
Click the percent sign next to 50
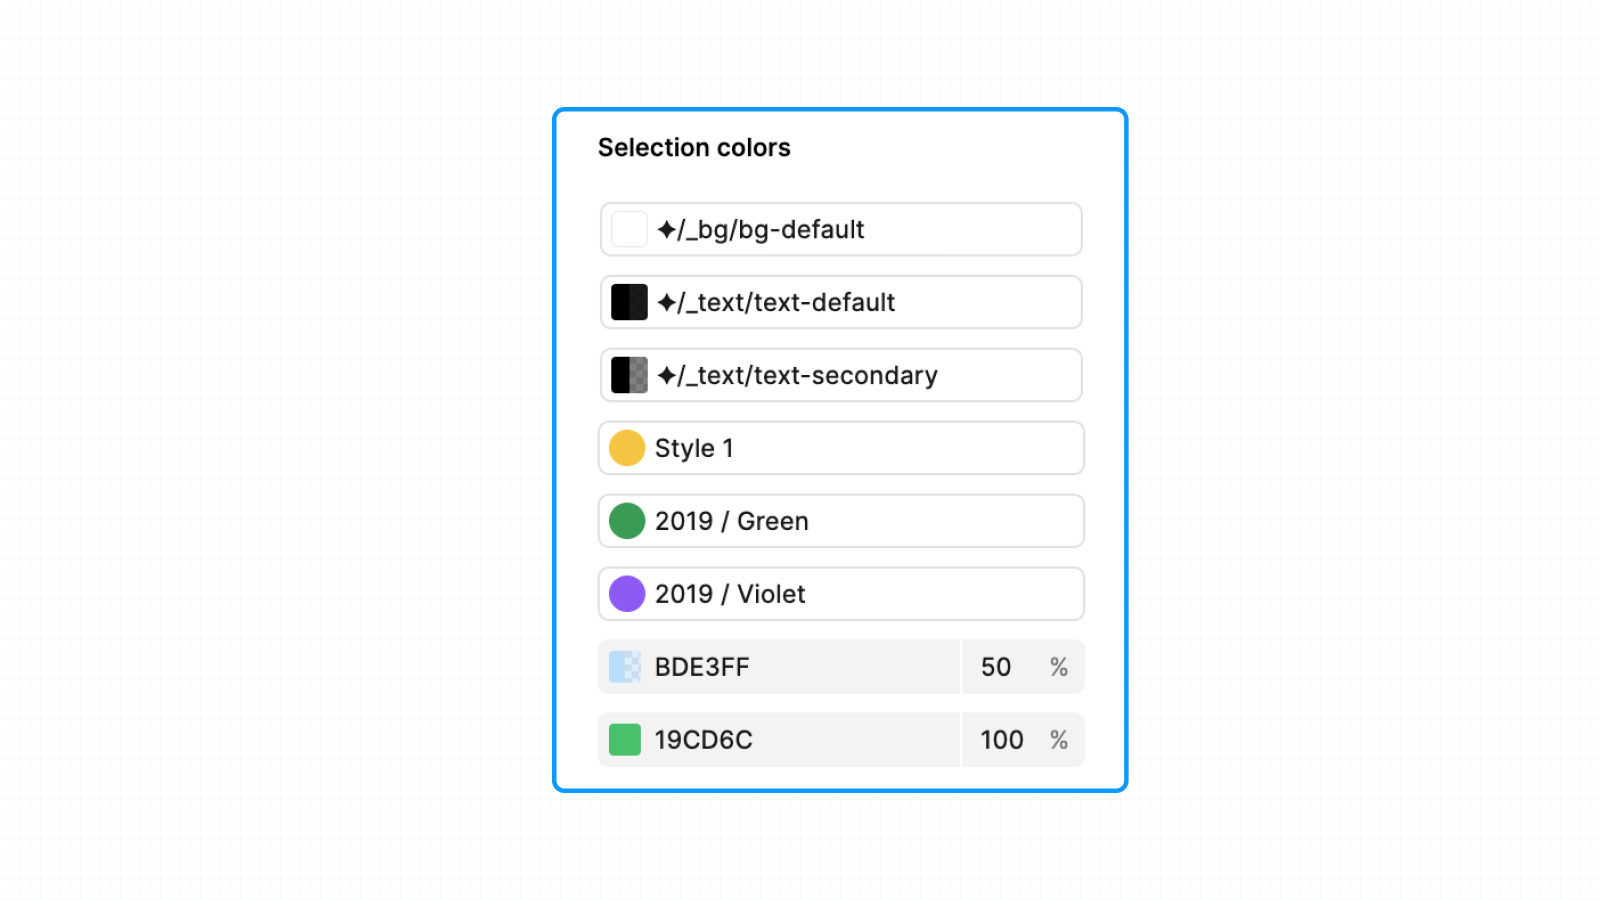1059,667
